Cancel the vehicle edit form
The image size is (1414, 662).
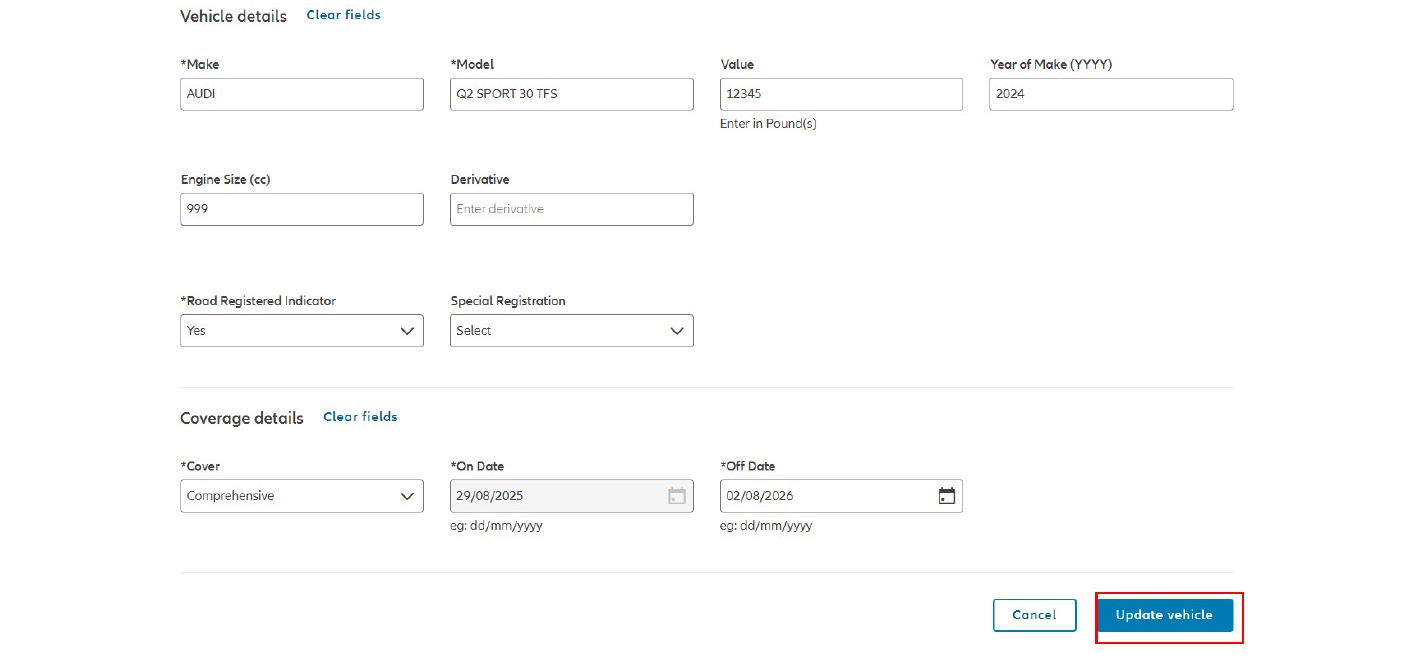(1034, 615)
